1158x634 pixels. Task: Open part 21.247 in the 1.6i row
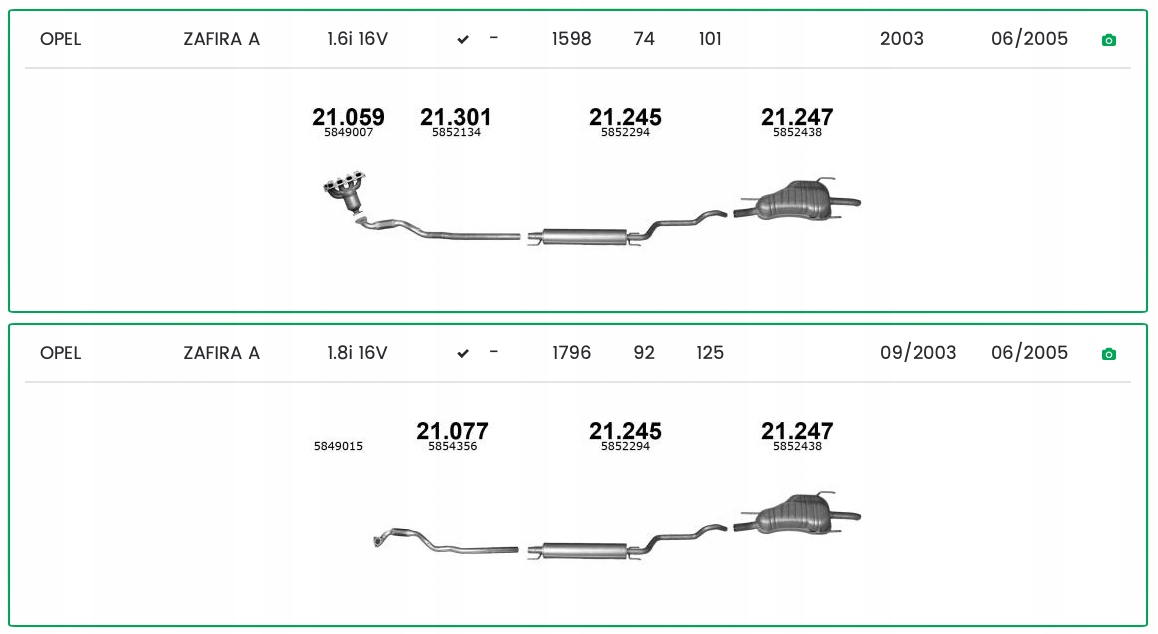pos(797,118)
